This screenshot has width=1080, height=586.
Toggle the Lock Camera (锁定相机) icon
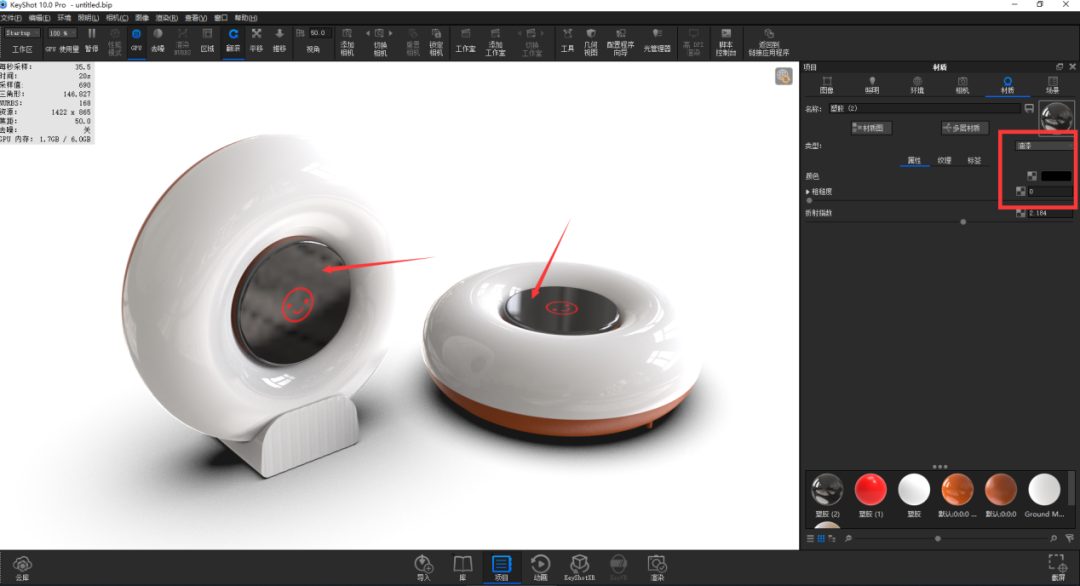click(436, 41)
